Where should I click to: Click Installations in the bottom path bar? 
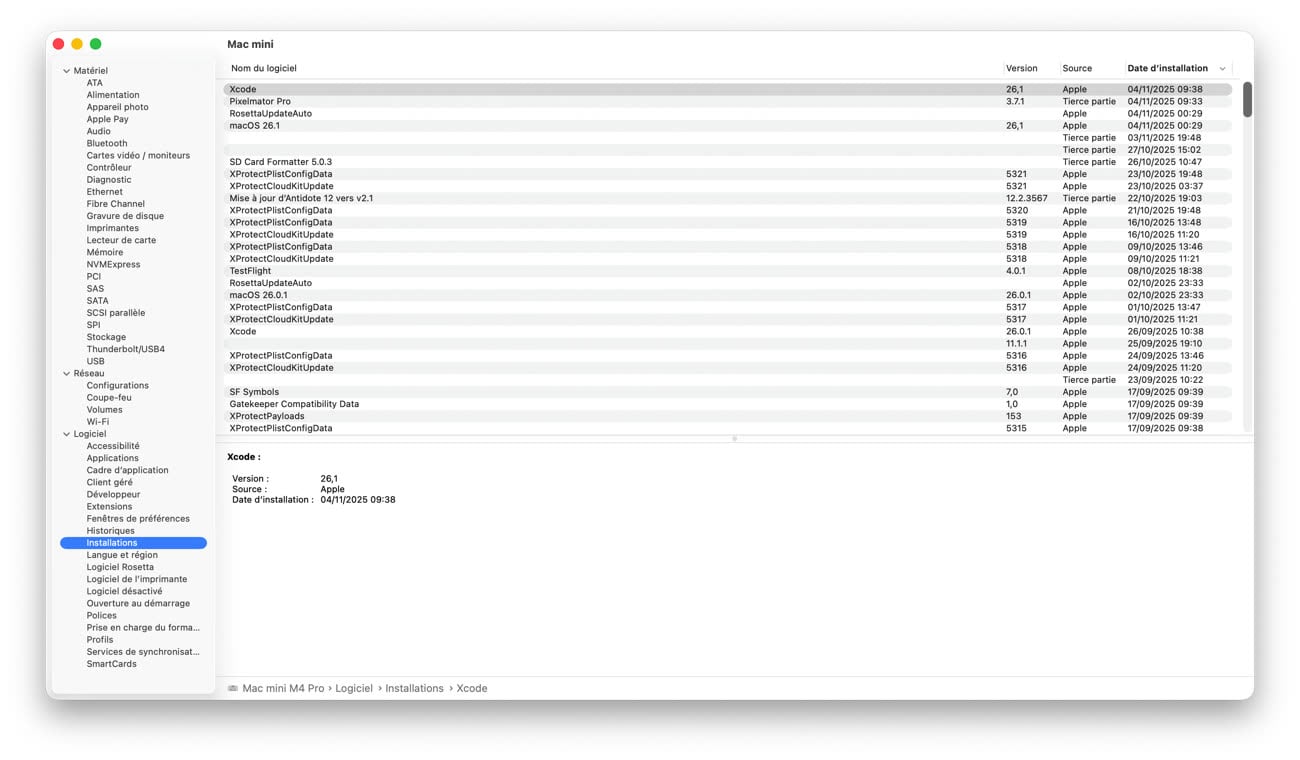414,688
